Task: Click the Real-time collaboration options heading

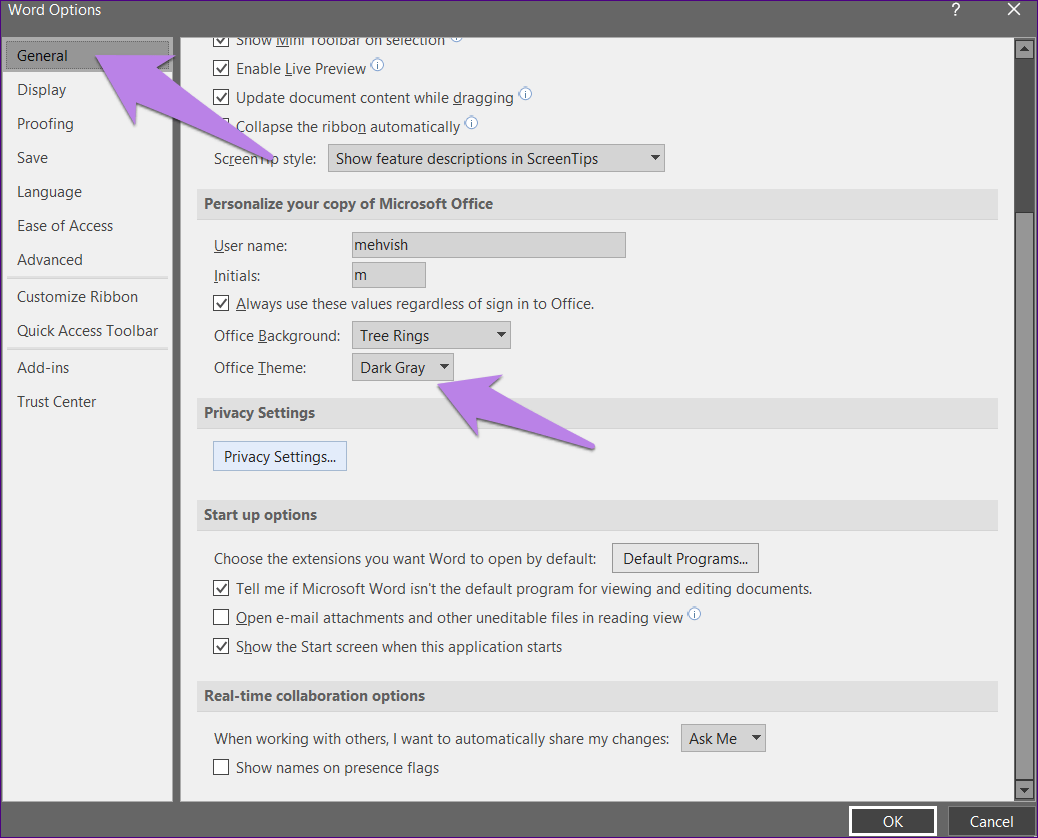Action: point(314,696)
